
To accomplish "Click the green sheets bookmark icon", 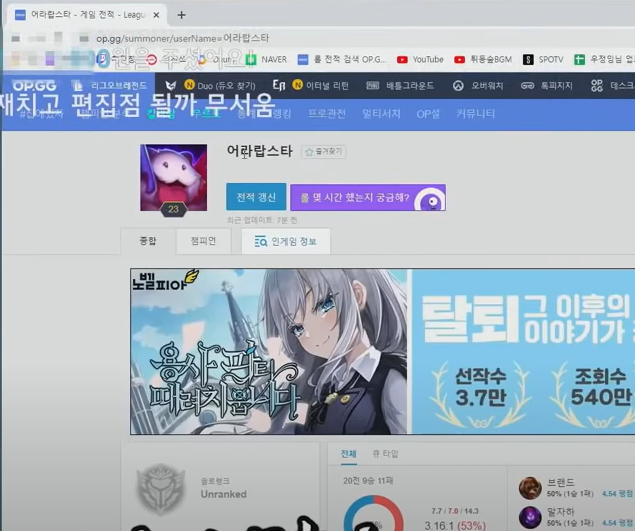I will [579, 60].
